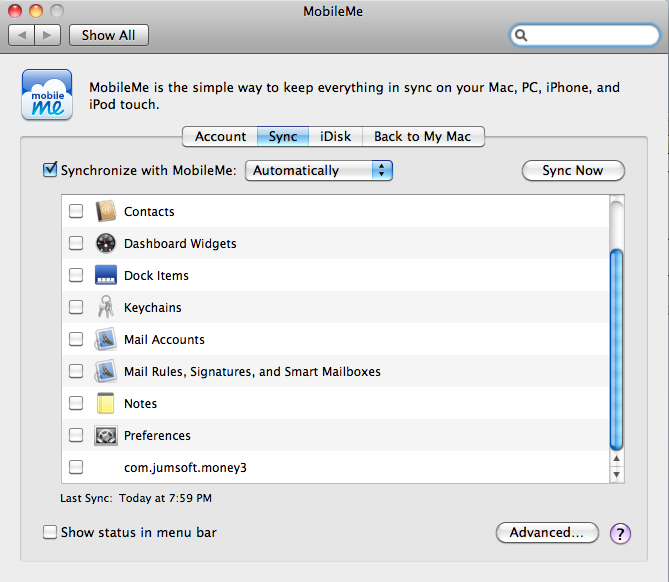Tick the Mail Accounts checkbox
The height and width of the screenshot is (582, 669).
pyautogui.click(x=76, y=339)
